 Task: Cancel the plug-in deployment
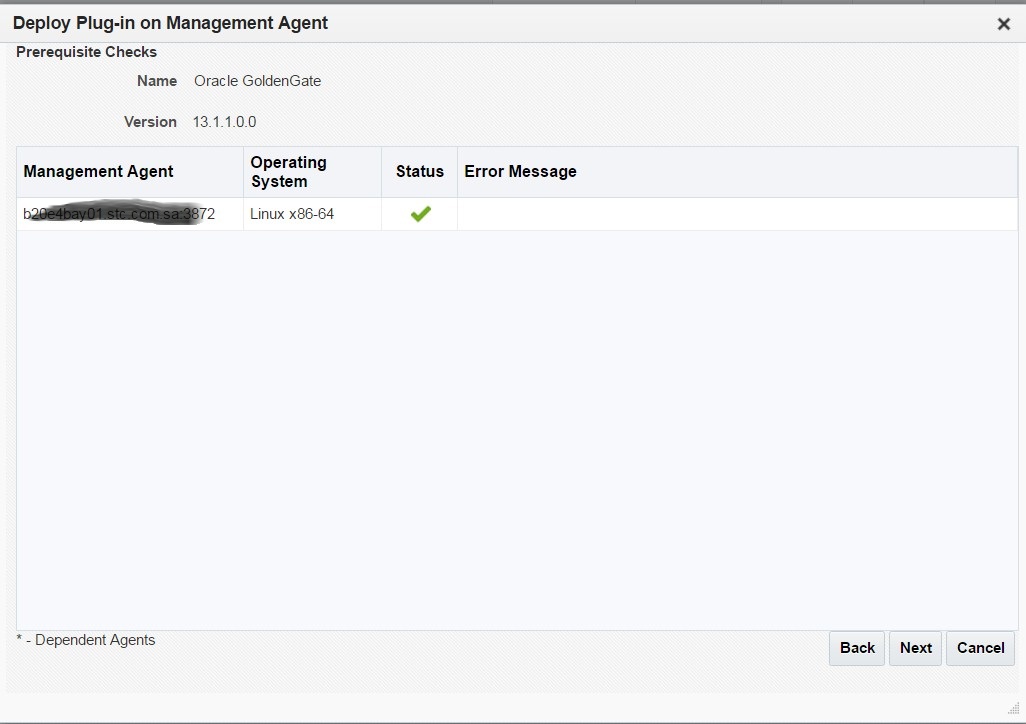coord(980,648)
